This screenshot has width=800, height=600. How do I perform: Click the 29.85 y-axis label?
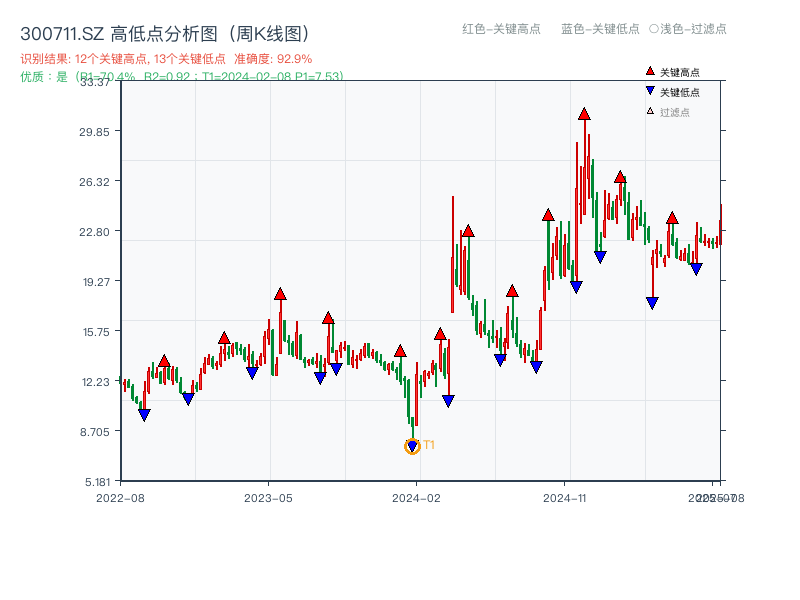[94, 132]
